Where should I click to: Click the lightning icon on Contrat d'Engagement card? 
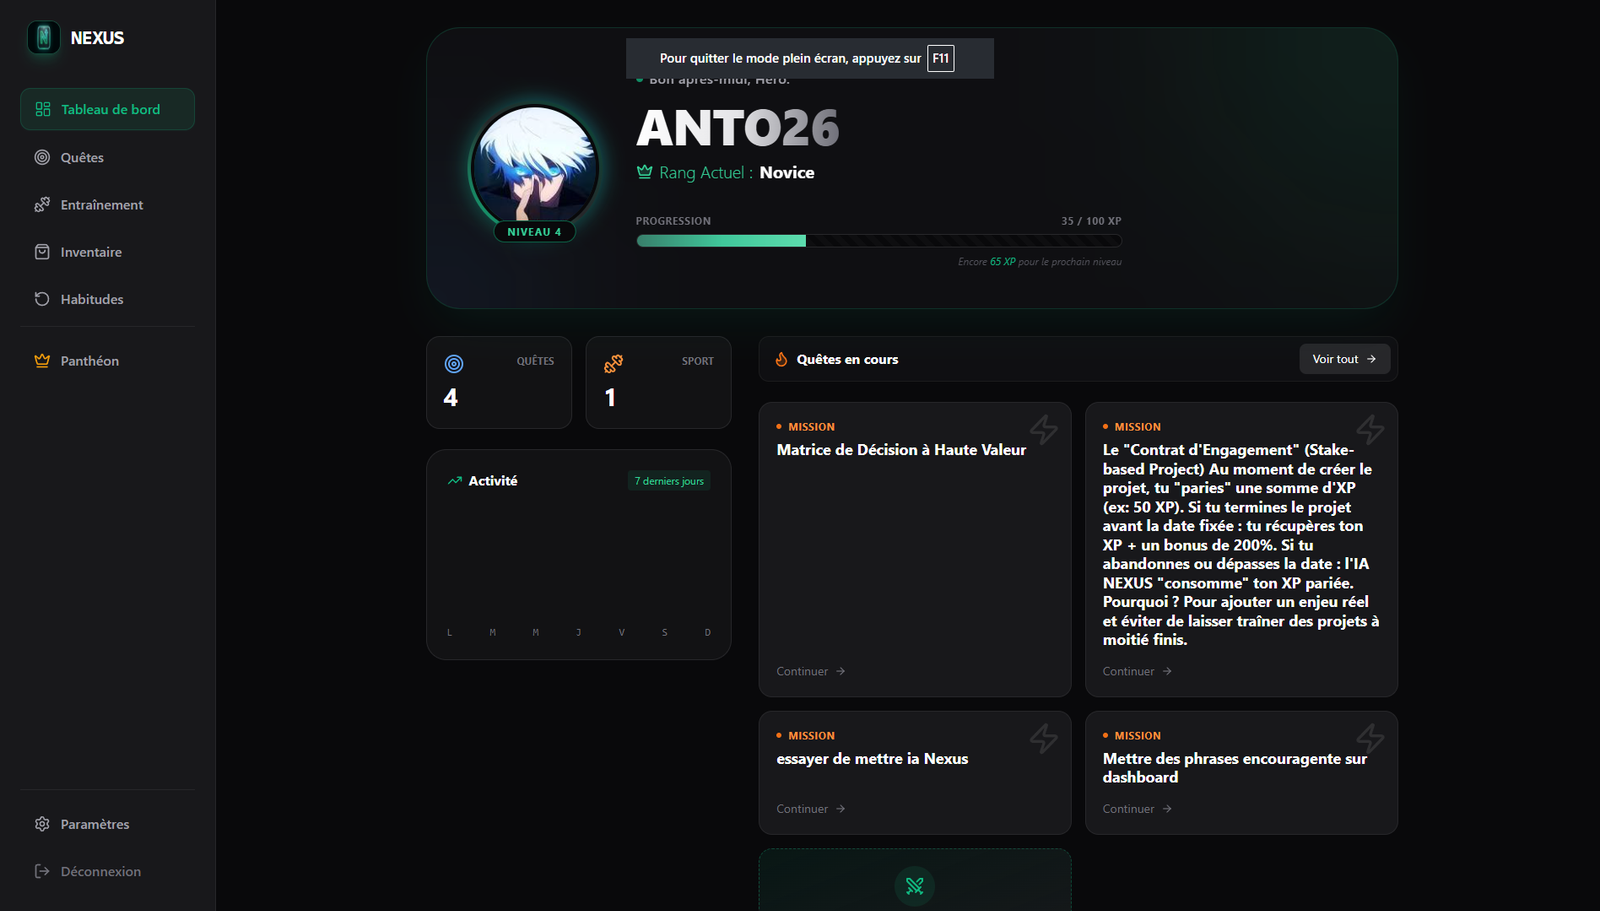point(1371,430)
